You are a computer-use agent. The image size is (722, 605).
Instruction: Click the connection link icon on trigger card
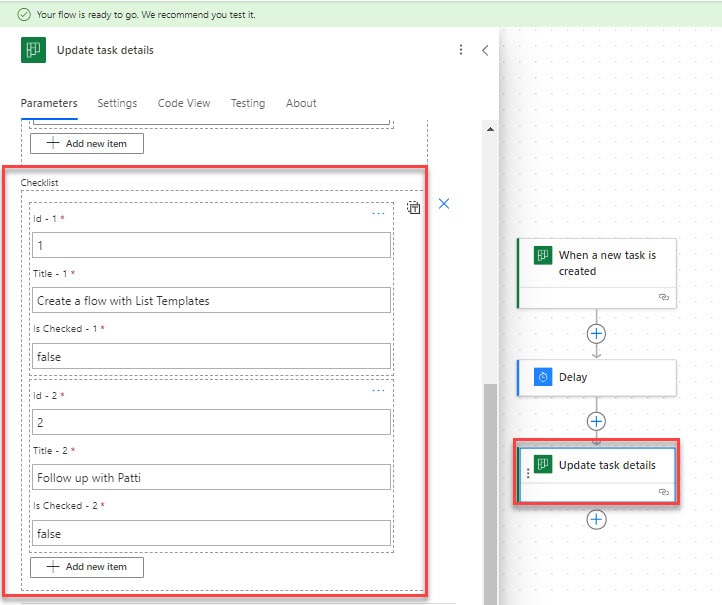(664, 297)
